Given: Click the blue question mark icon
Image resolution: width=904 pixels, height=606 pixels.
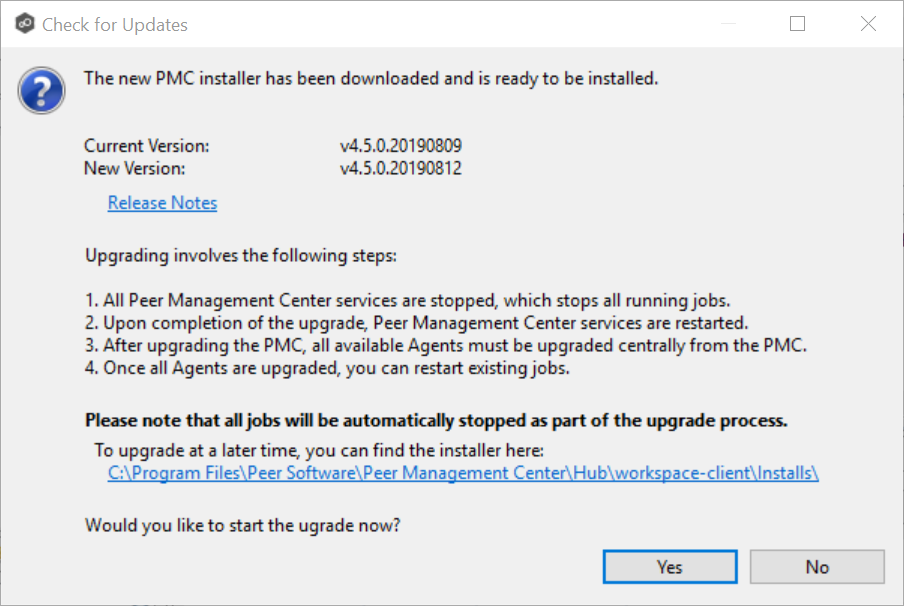Looking at the screenshot, I should coord(42,92).
